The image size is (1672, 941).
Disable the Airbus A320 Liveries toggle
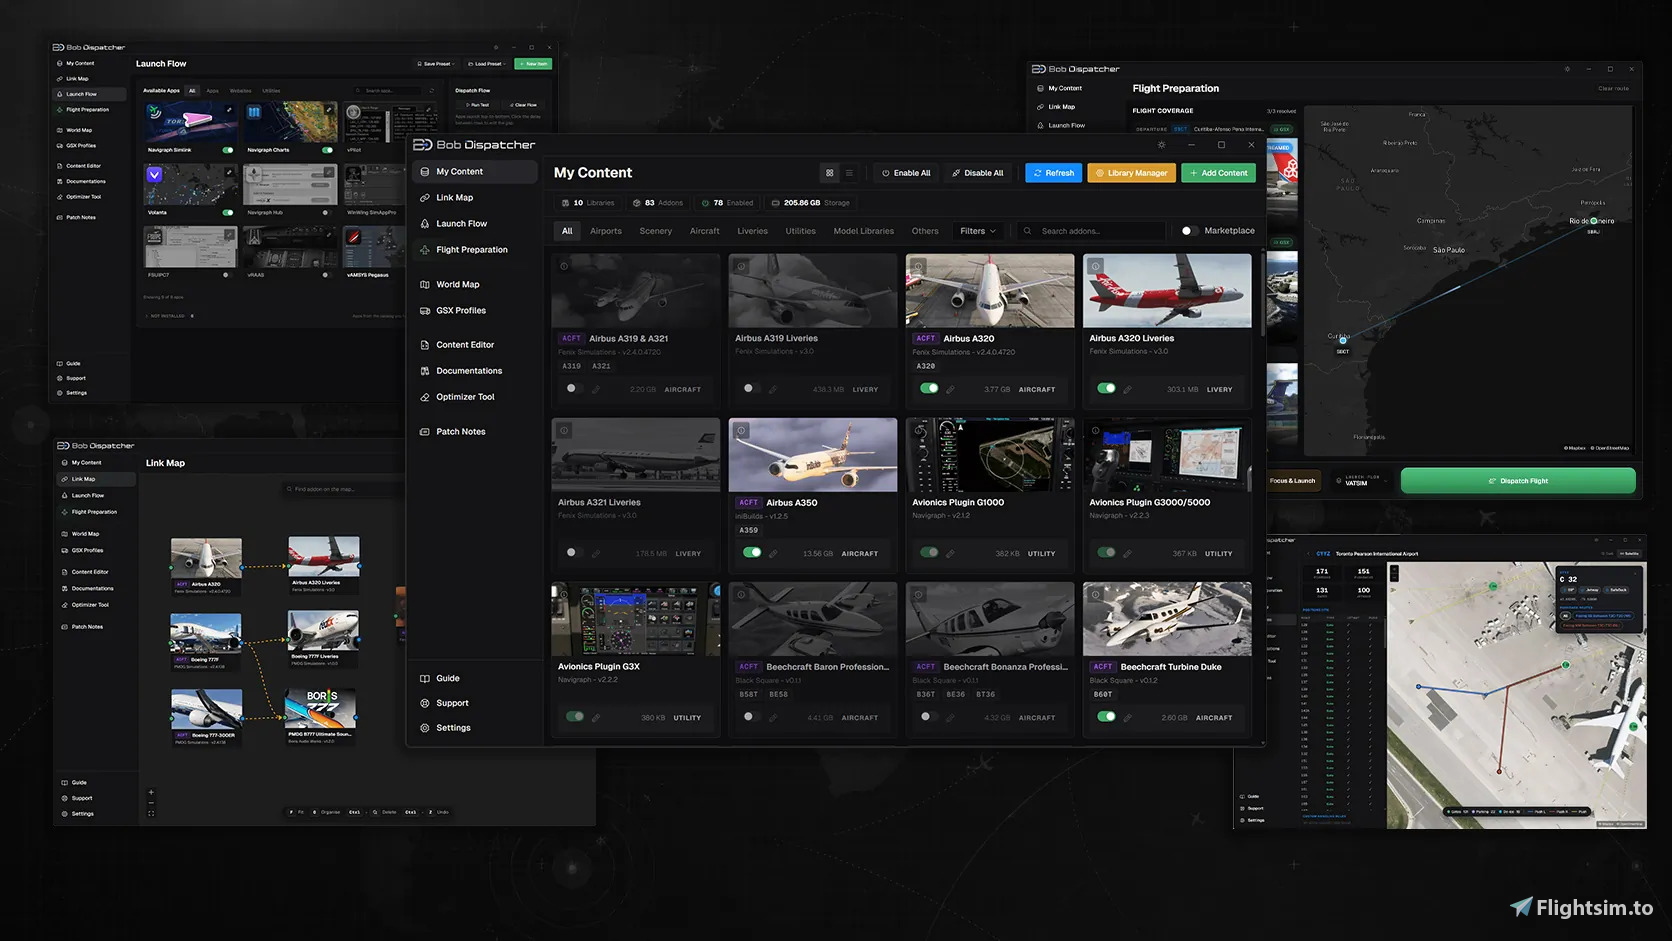pos(1106,388)
